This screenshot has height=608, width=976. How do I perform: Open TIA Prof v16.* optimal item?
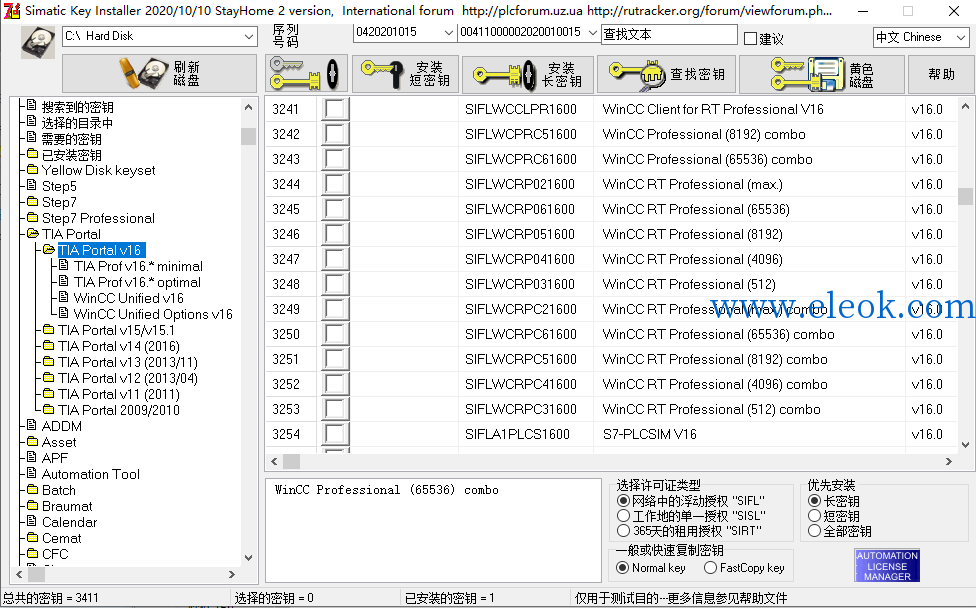coord(137,283)
